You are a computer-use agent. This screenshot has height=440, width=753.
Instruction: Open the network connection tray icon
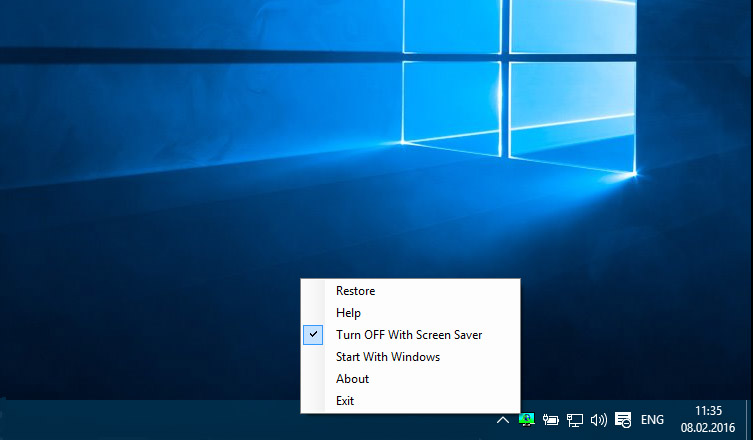pos(574,420)
